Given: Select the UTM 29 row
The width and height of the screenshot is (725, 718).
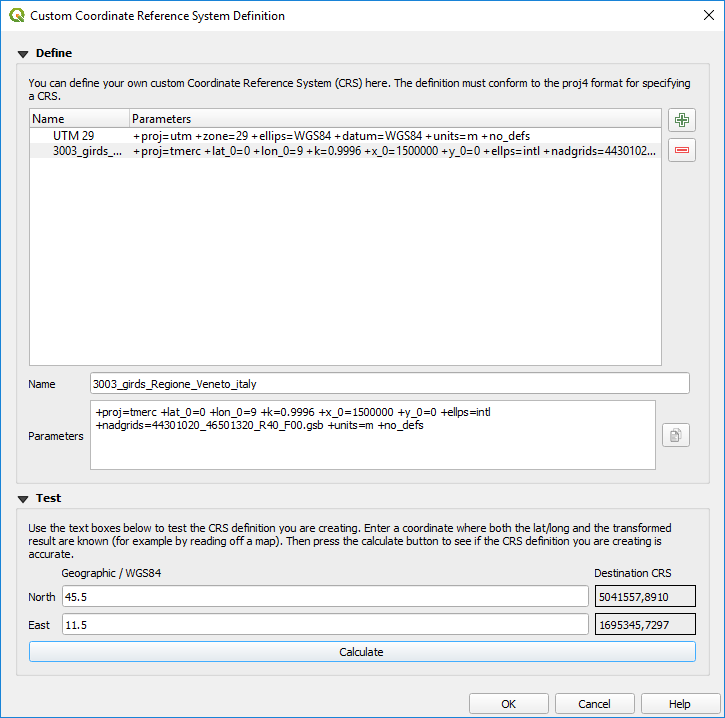Looking at the screenshot, I should click(74, 135).
